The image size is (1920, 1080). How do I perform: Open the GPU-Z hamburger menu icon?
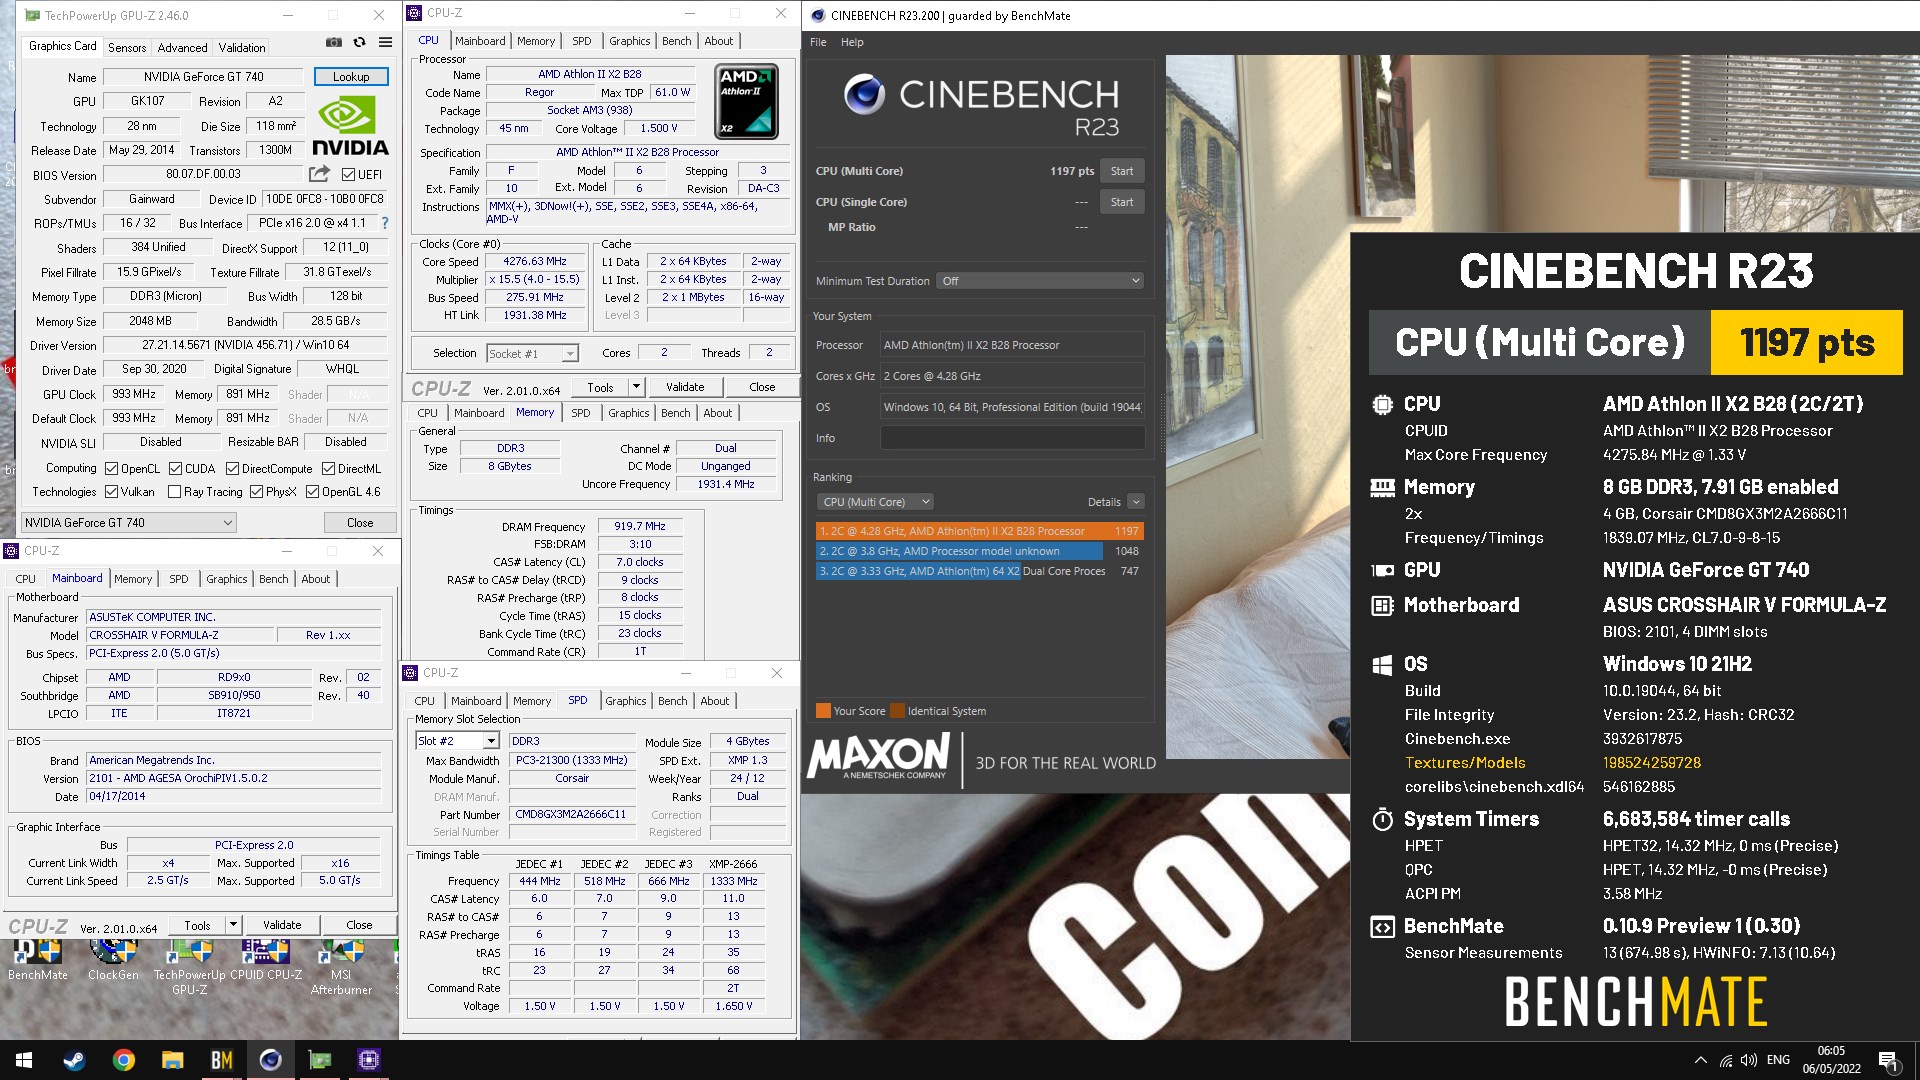pos(385,43)
